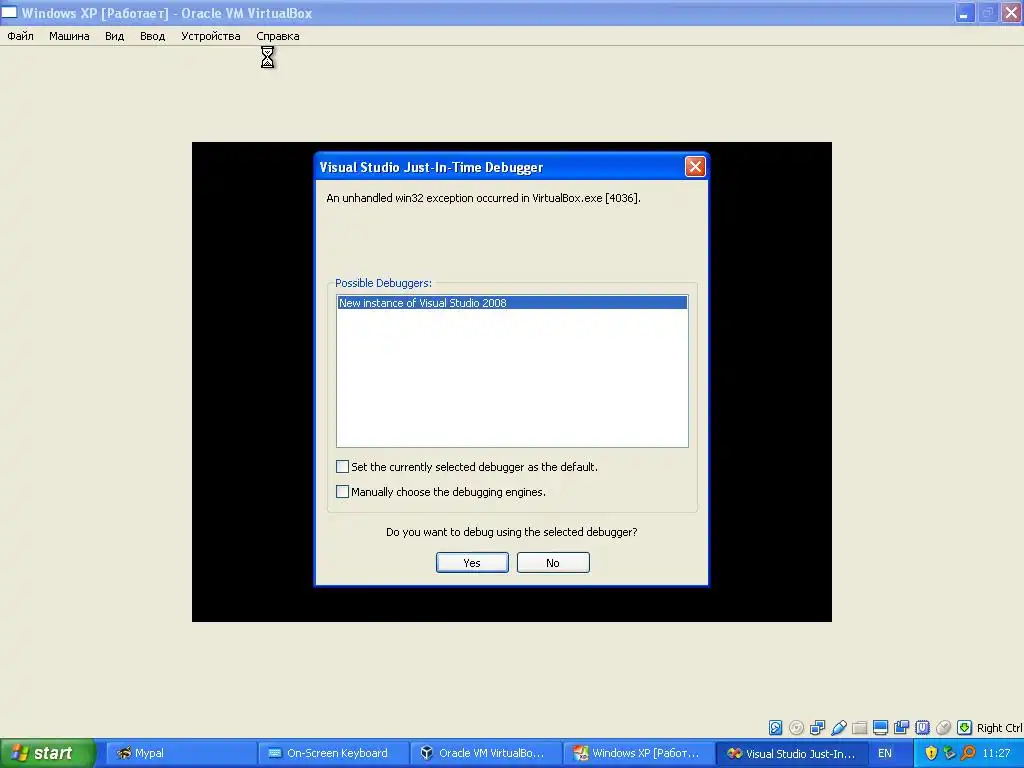Tick 'Set the currently selected debugger as the default'
The image size is (1024, 768).
(342, 466)
